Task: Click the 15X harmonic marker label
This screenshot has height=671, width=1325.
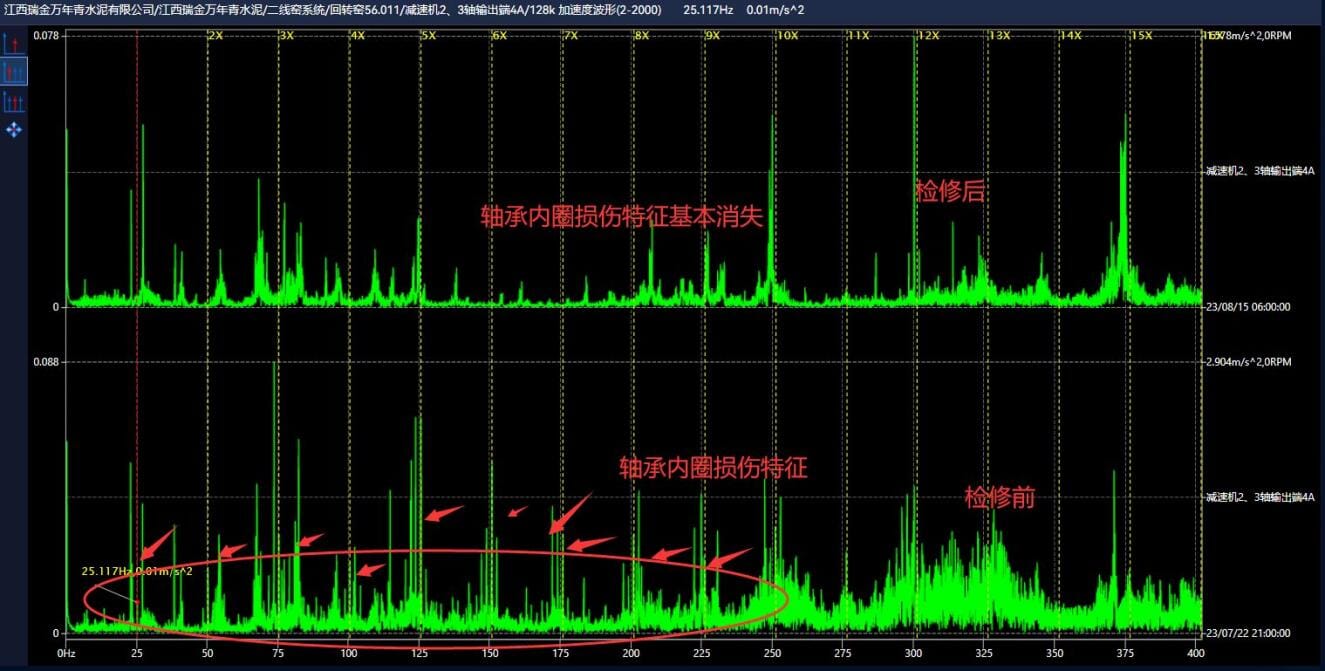Action: pyautogui.click(x=1141, y=36)
